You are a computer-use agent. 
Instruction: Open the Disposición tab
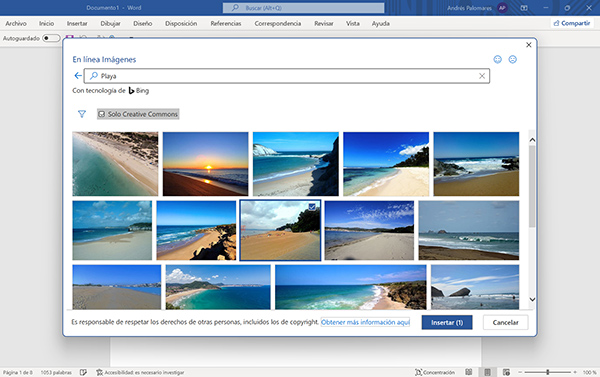coord(181,23)
